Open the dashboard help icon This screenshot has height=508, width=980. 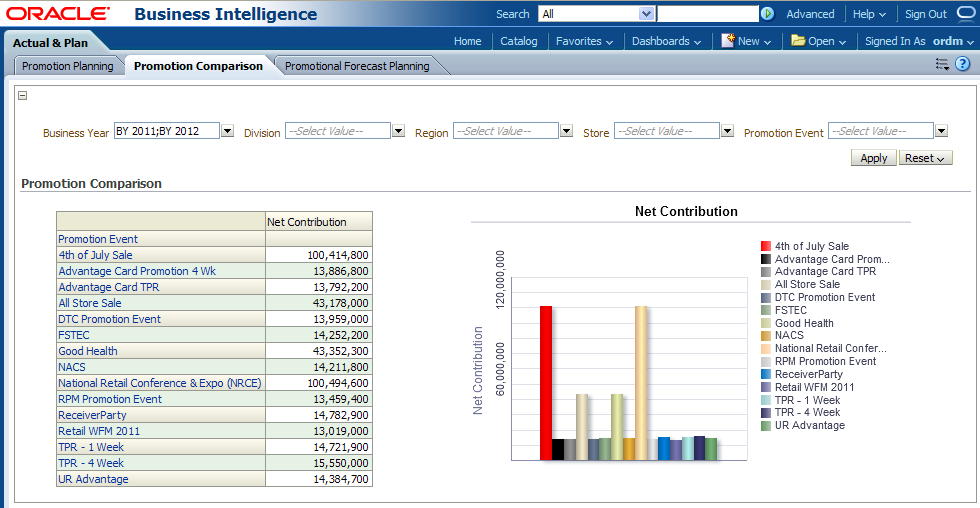pos(962,64)
